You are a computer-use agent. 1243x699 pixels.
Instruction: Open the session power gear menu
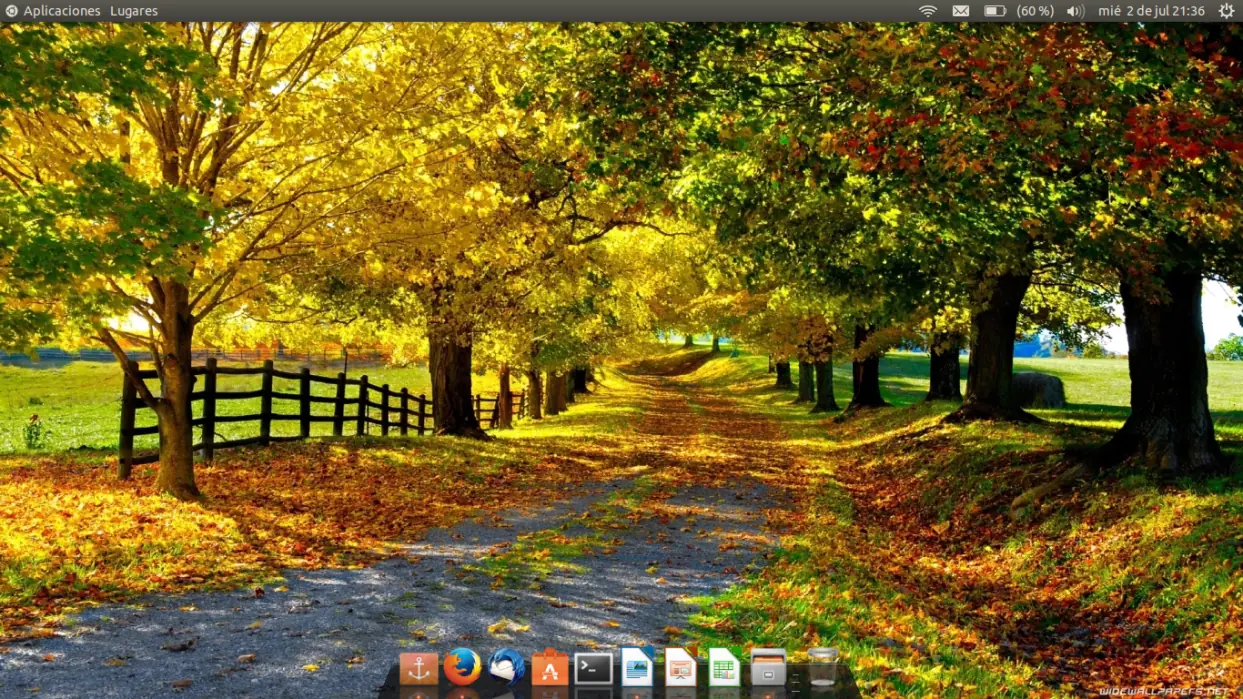click(x=1226, y=11)
